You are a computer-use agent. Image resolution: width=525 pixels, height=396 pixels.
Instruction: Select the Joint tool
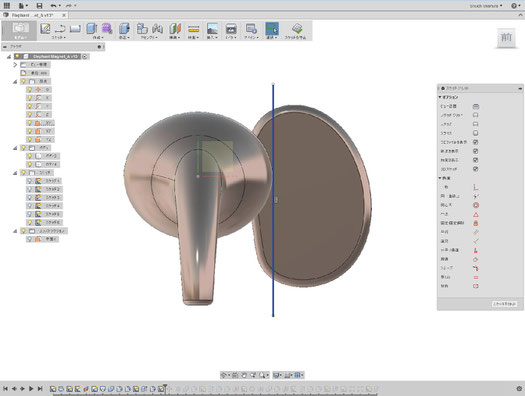157,28
